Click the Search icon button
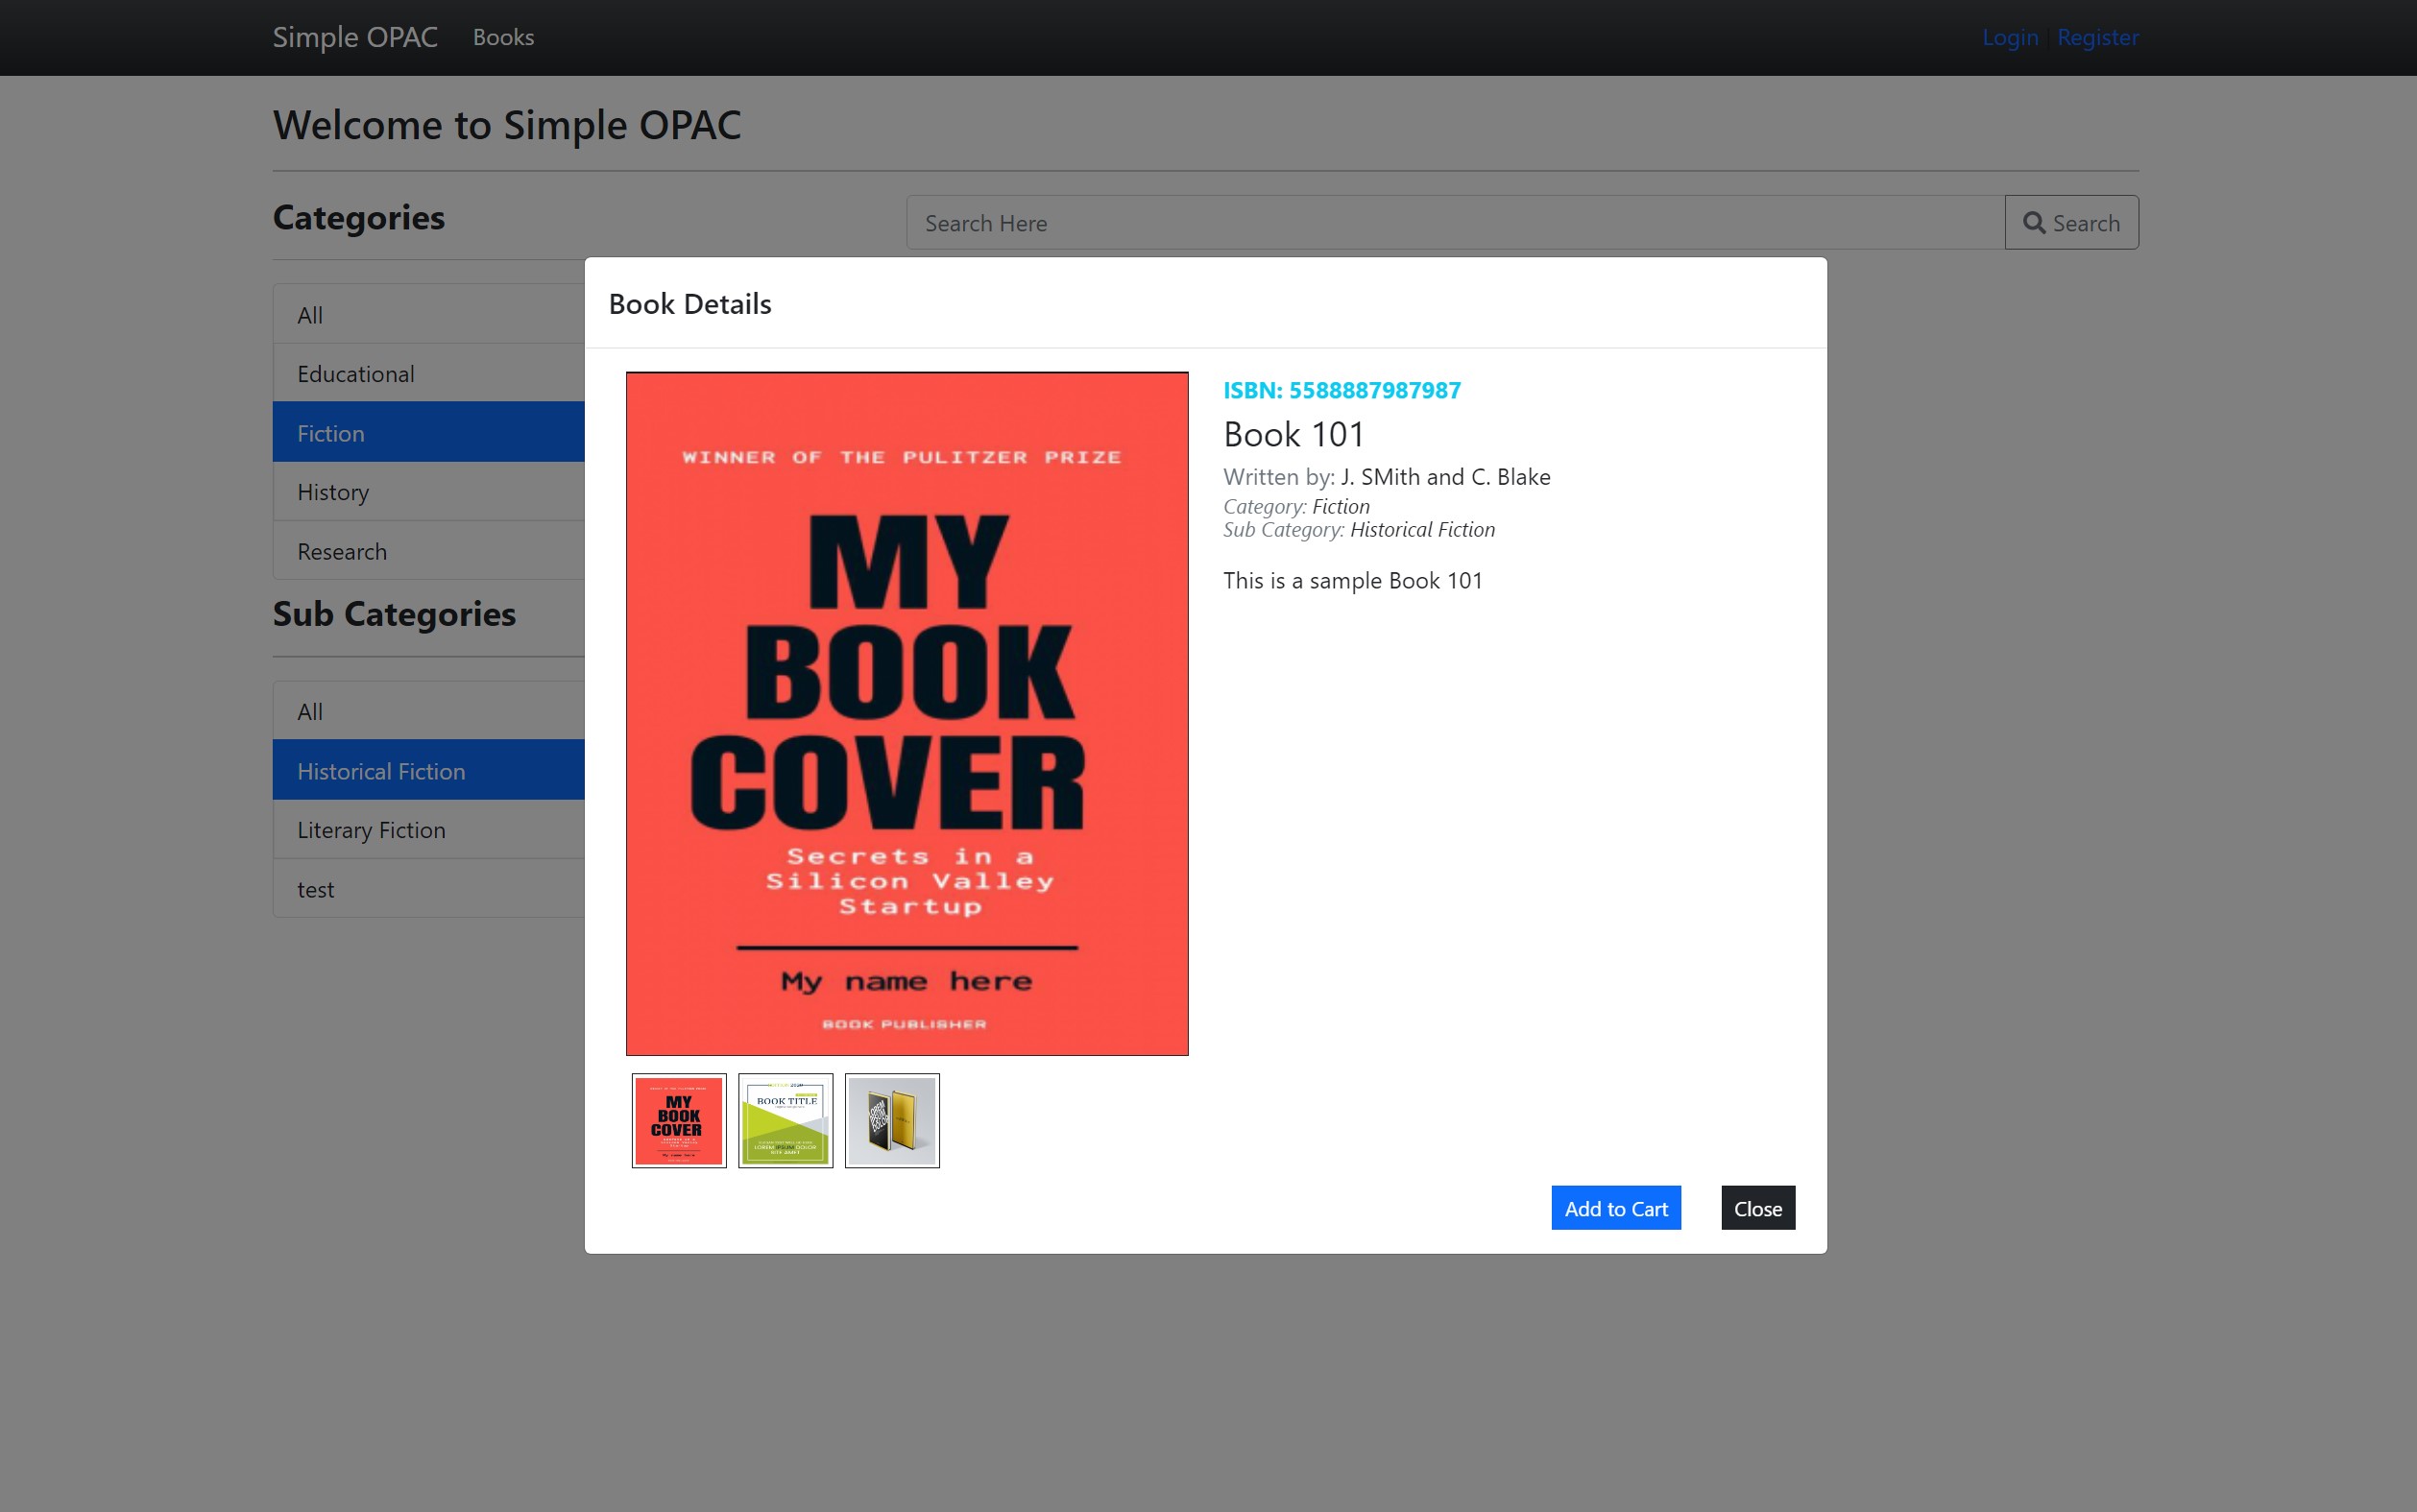The image size is (2417, 1512). pos(2072,221)
